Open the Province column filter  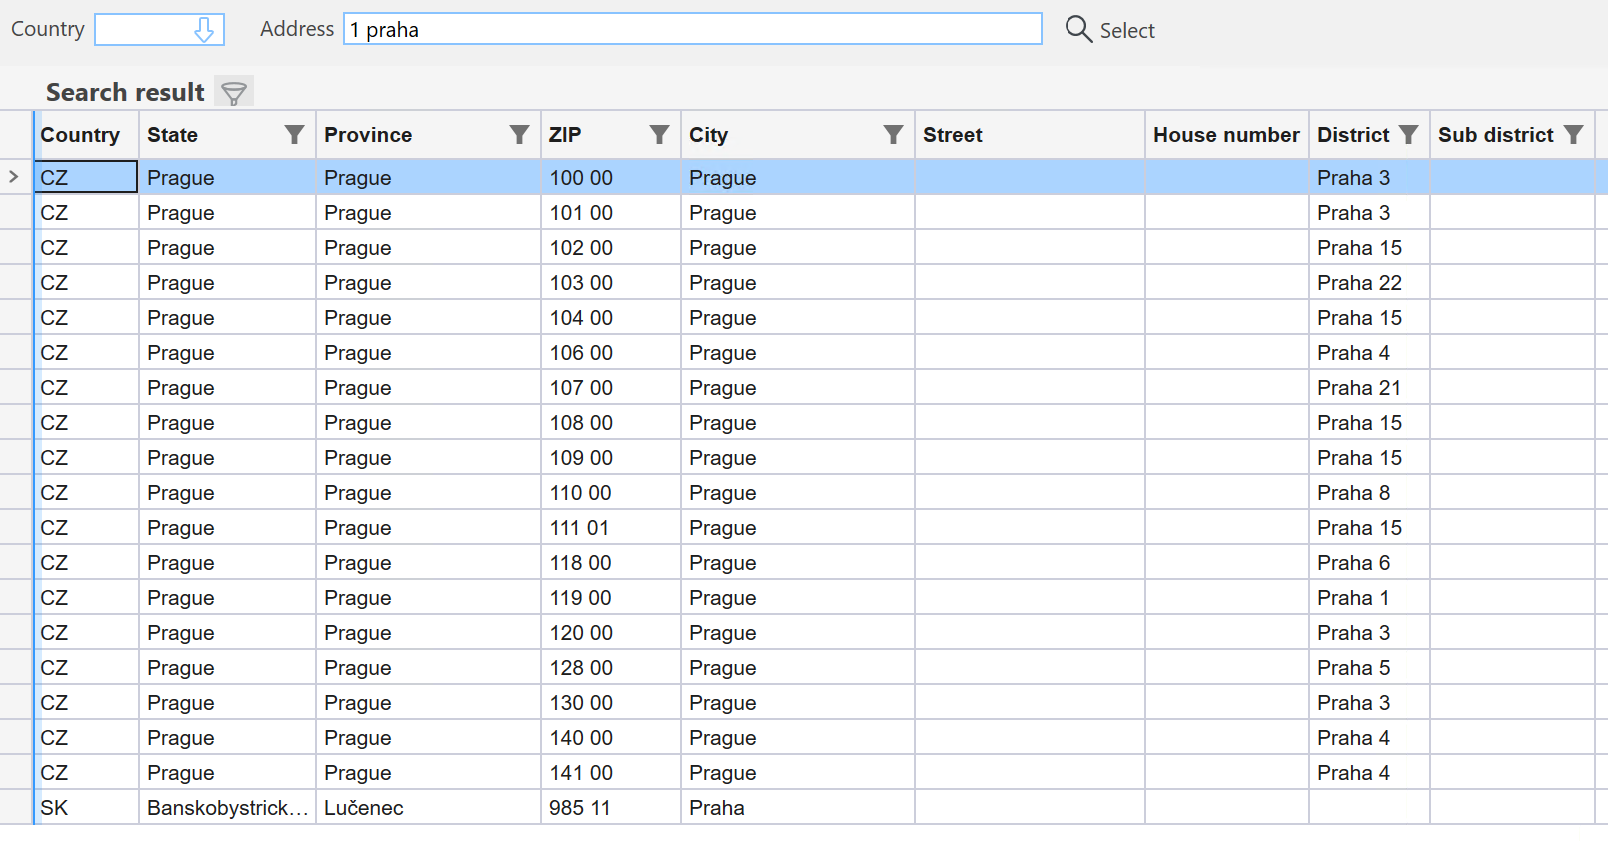519,135
